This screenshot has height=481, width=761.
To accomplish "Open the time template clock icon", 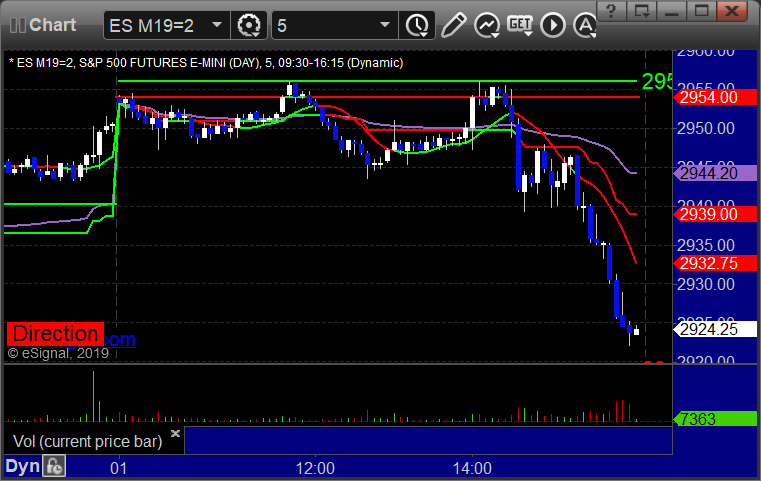I will pos(417,25).
